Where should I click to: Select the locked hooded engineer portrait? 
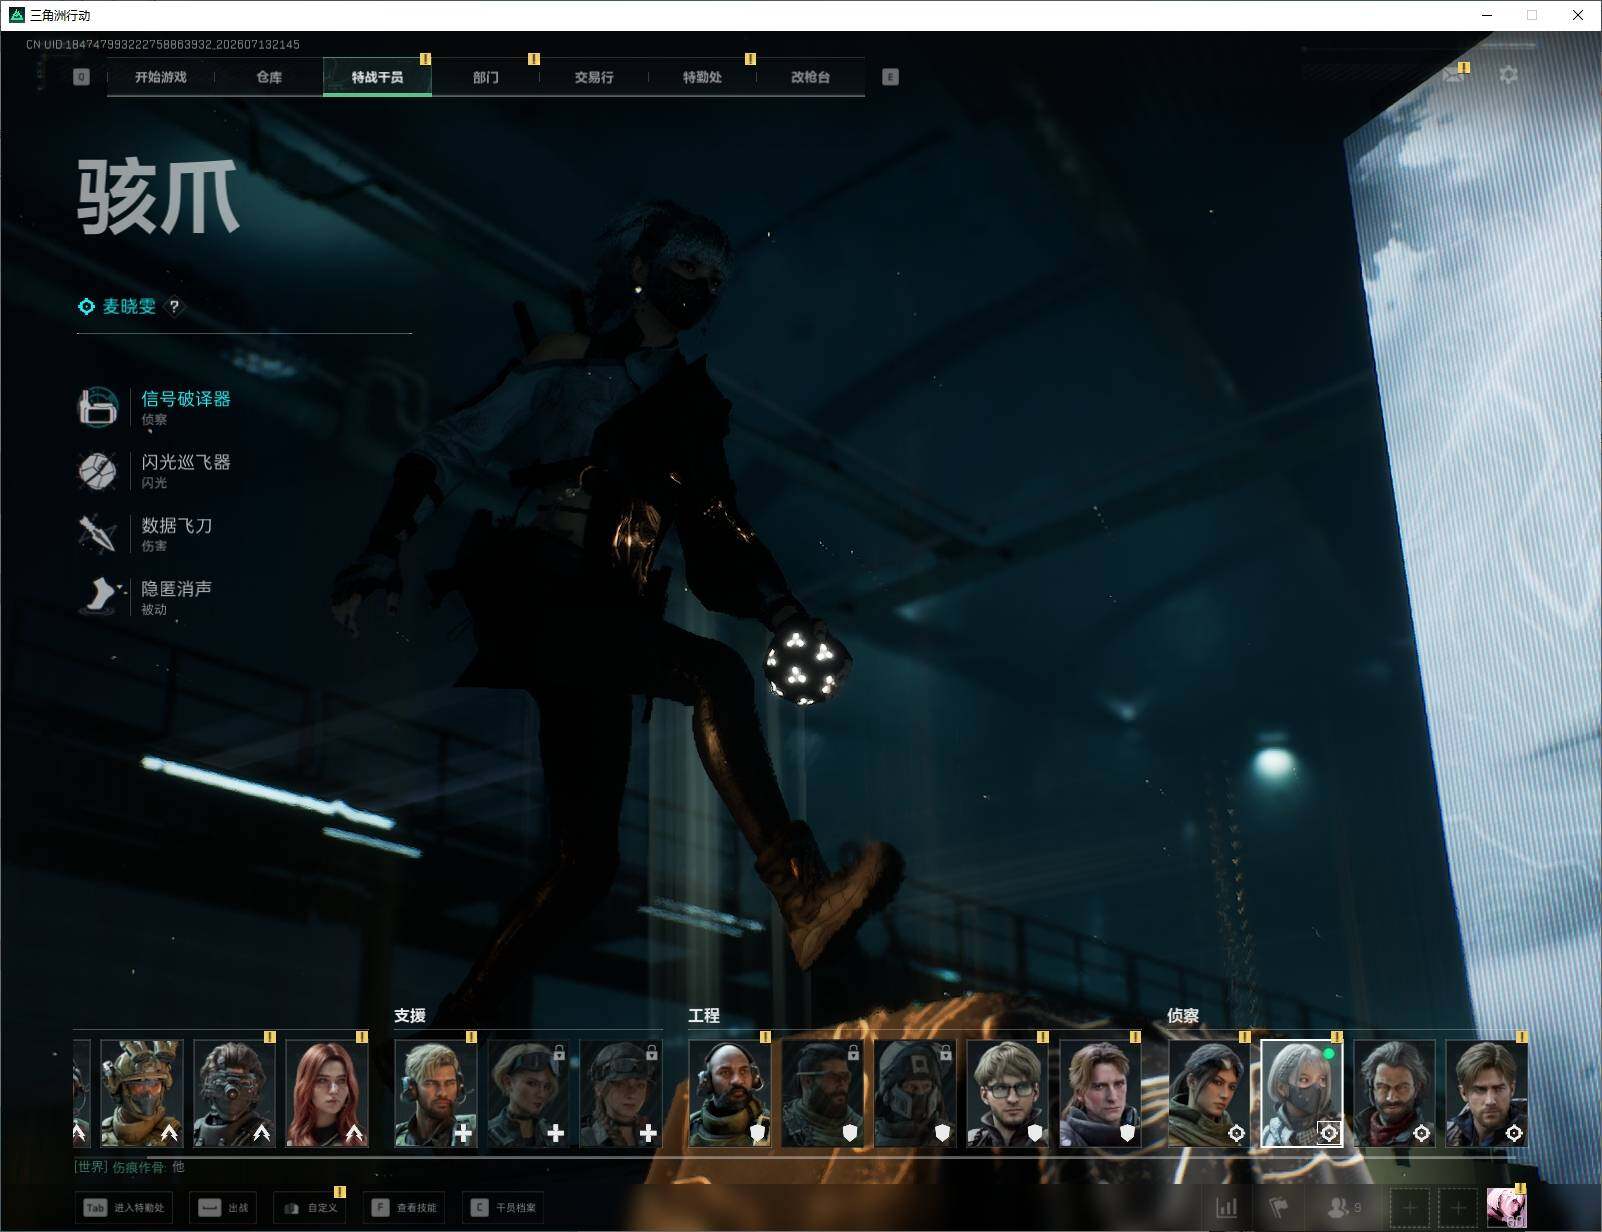click(915, 1093)
